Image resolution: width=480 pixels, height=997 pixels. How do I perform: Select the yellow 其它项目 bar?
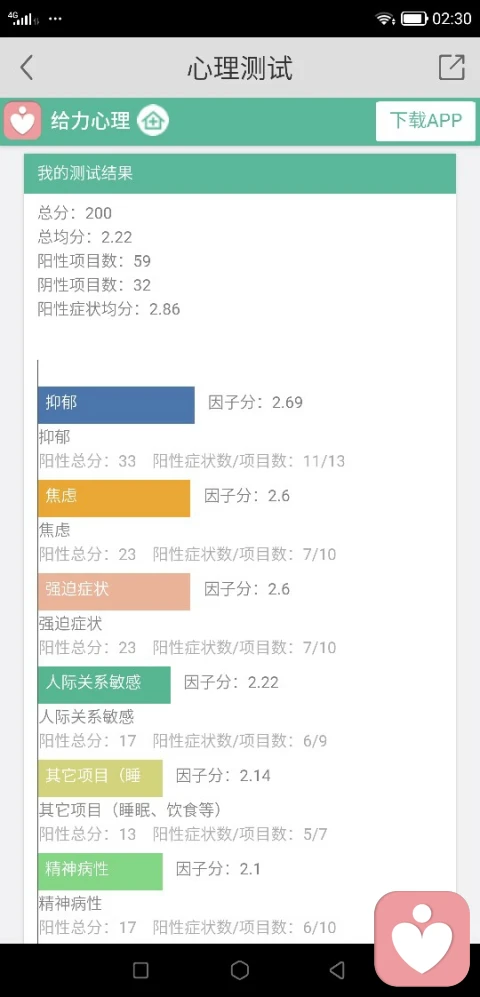[x=100, y=778]
